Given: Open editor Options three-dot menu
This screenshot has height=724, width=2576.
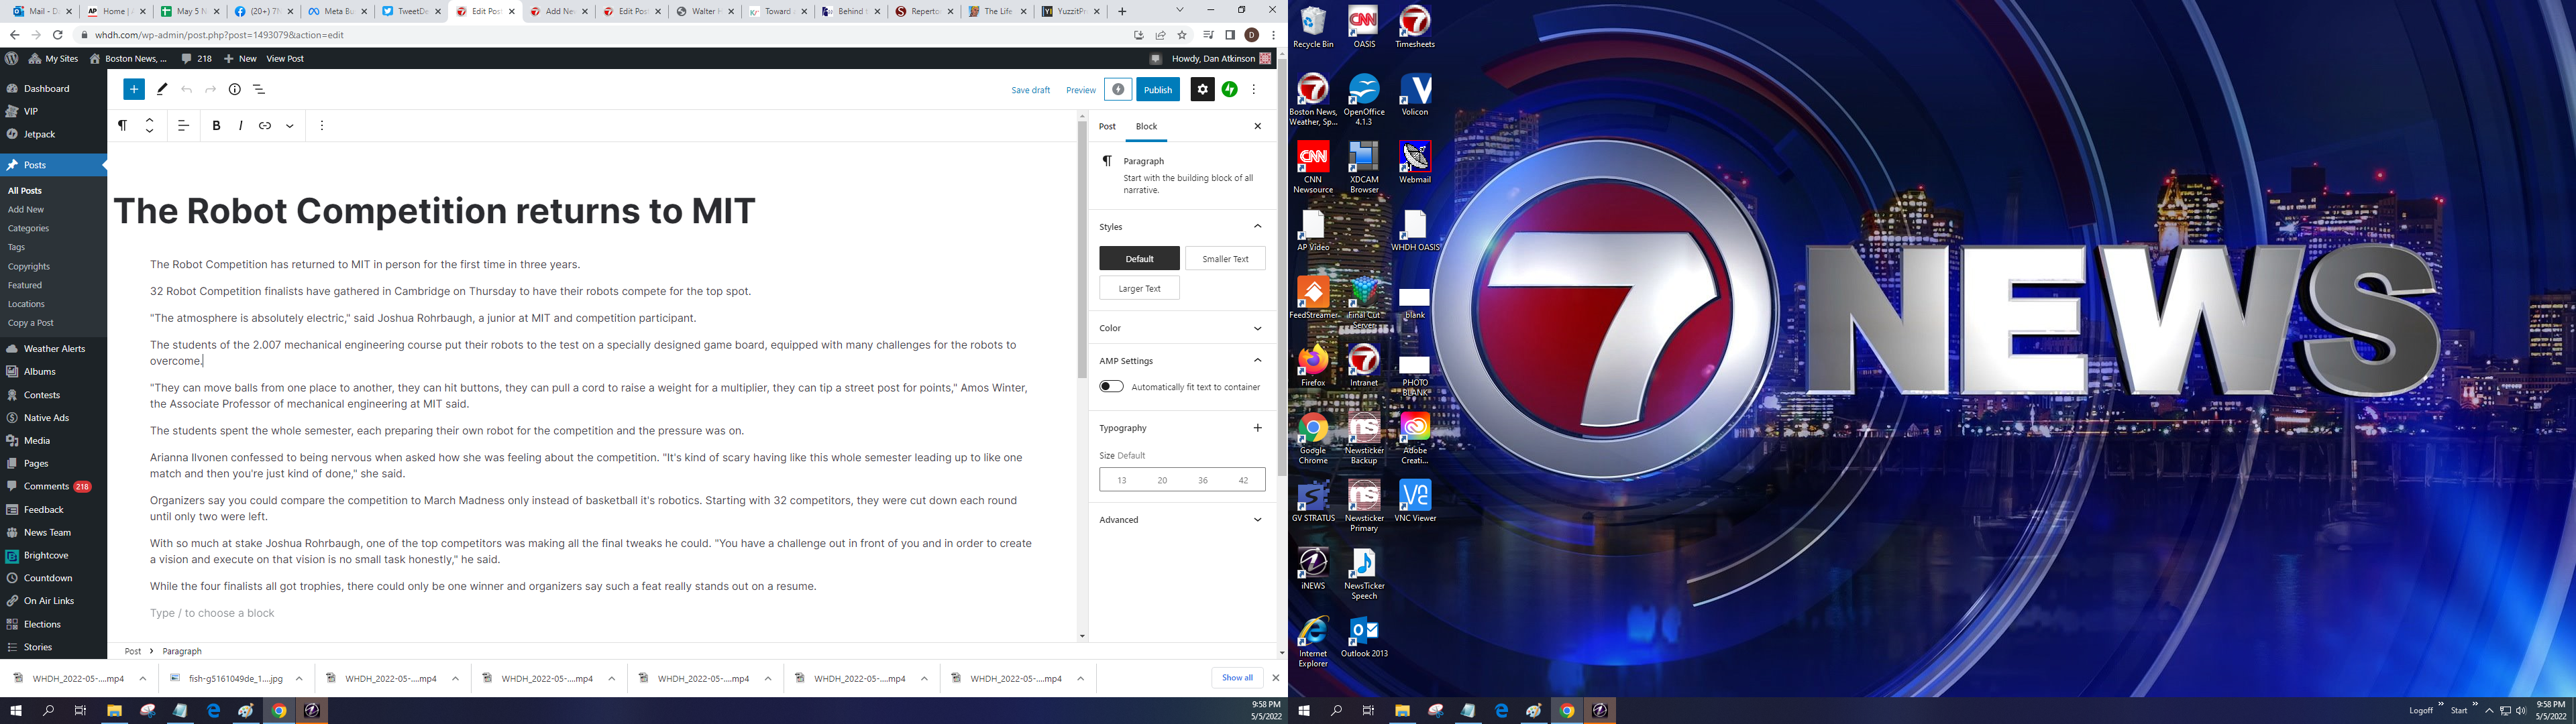Looking at the screenshot, I should [x=1254, y=89].
